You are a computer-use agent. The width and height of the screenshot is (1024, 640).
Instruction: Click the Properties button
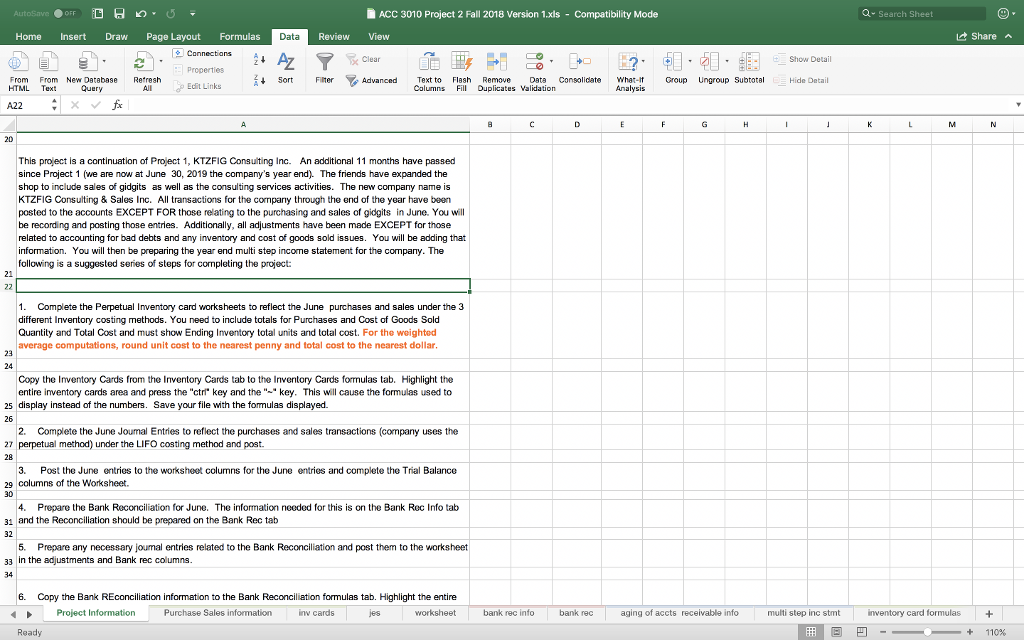pos(199,70)
